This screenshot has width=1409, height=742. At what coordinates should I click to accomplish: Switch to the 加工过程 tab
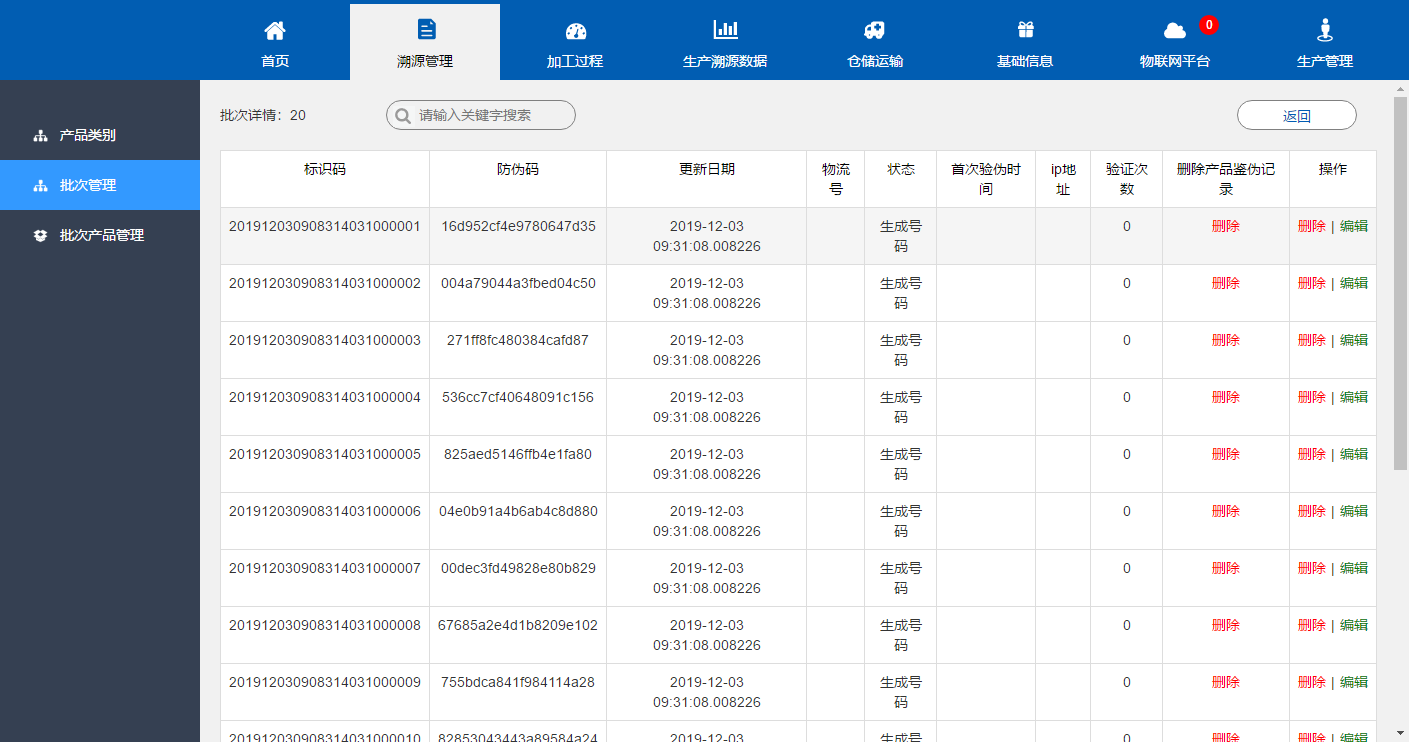coord(575,61)
